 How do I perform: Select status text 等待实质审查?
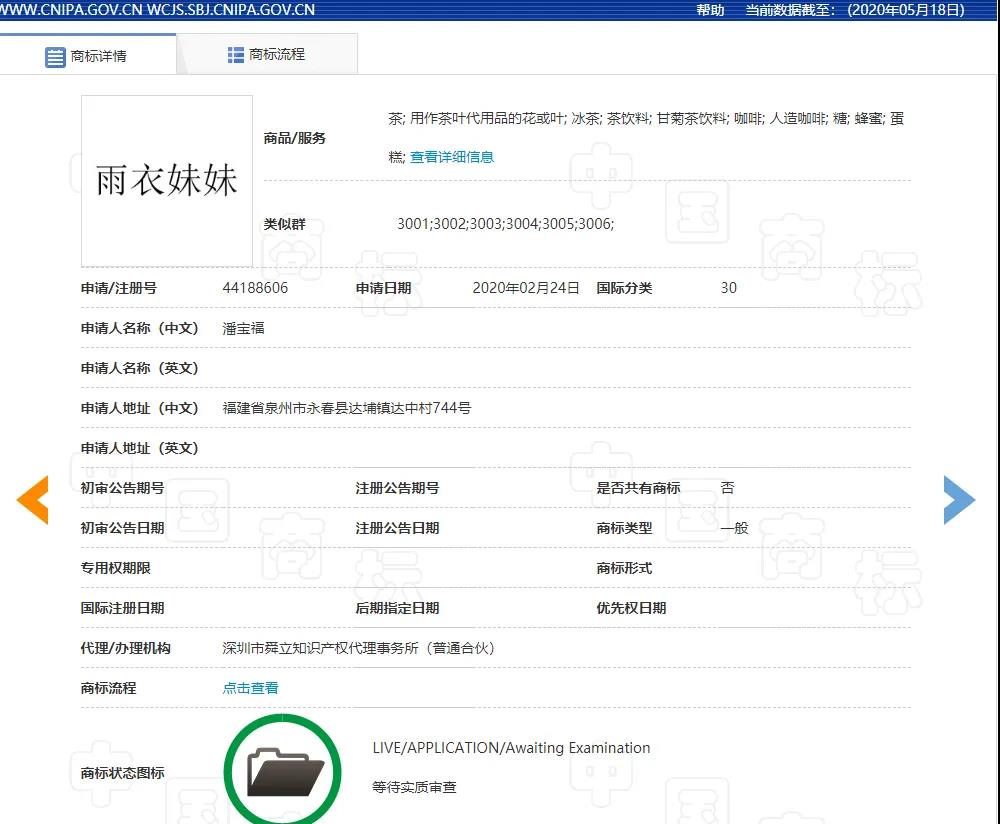(x=414, y=788)
